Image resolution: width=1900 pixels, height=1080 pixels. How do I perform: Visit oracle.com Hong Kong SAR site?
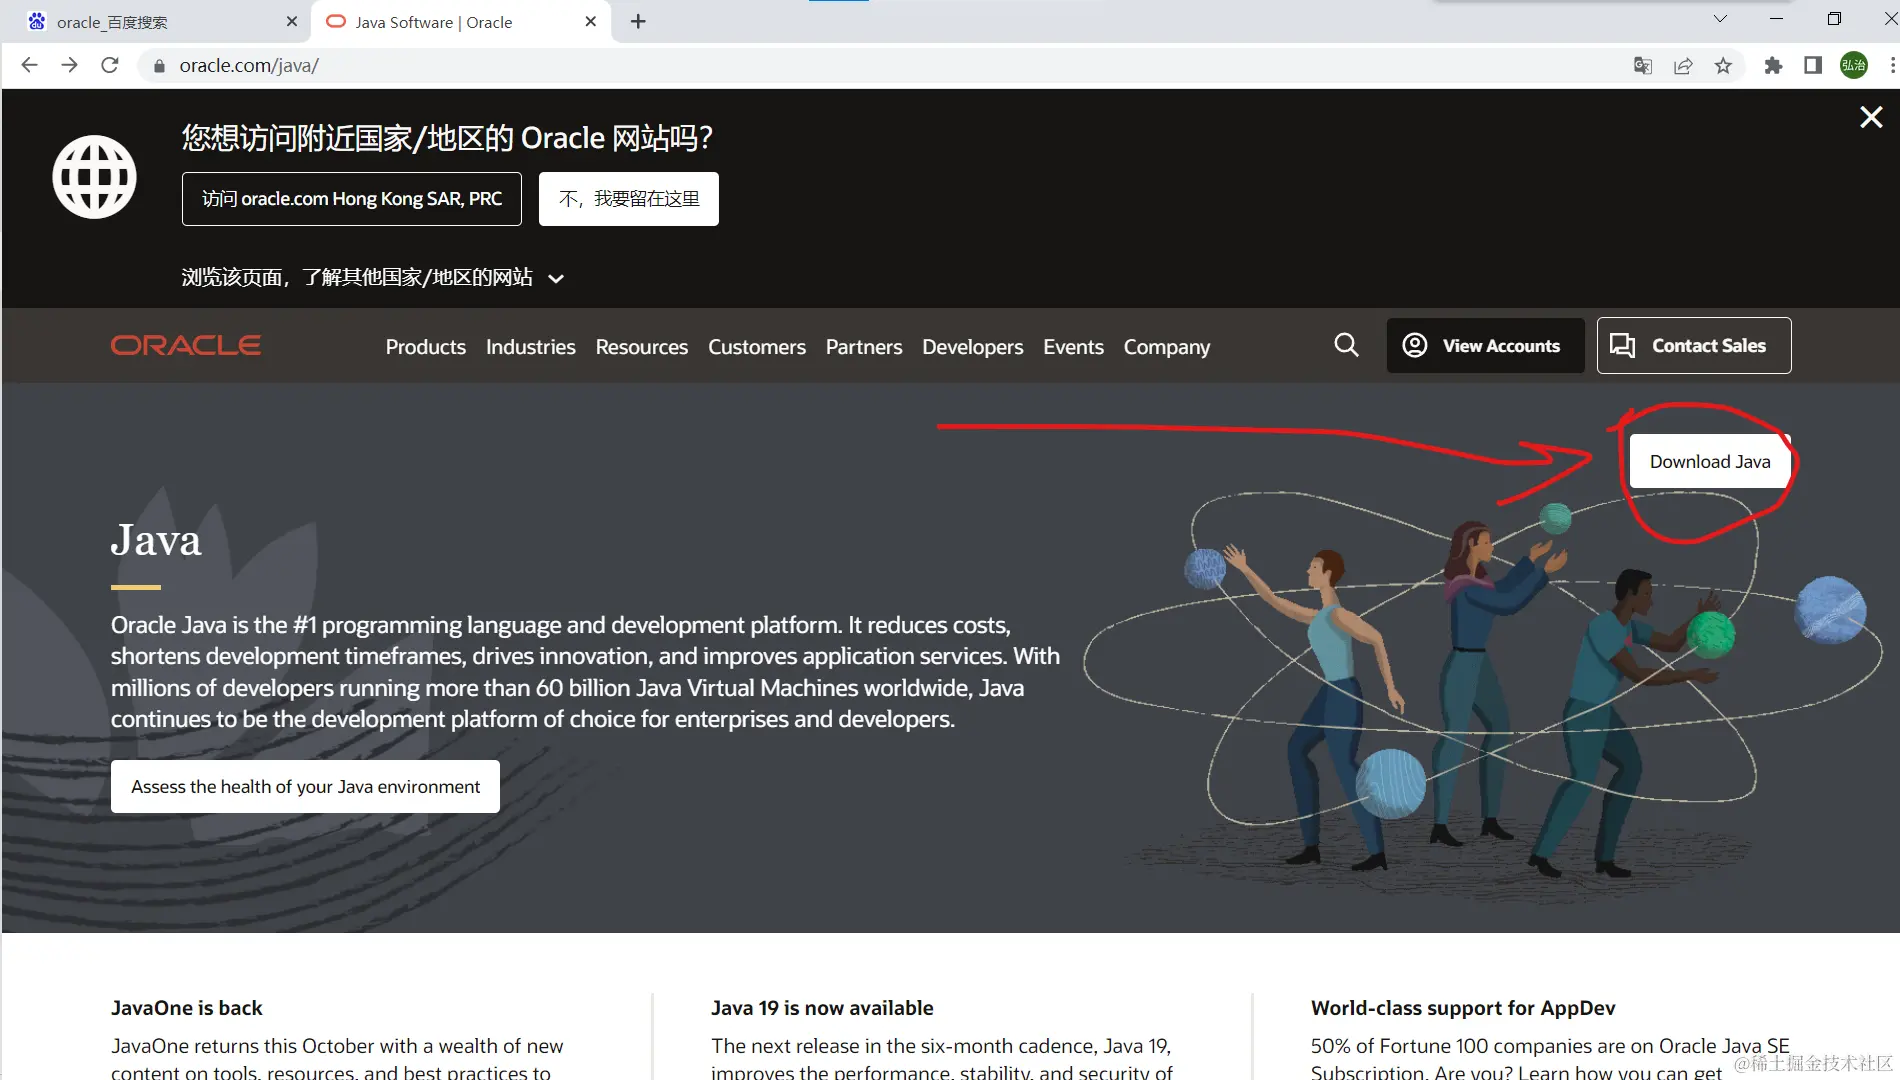352,199
